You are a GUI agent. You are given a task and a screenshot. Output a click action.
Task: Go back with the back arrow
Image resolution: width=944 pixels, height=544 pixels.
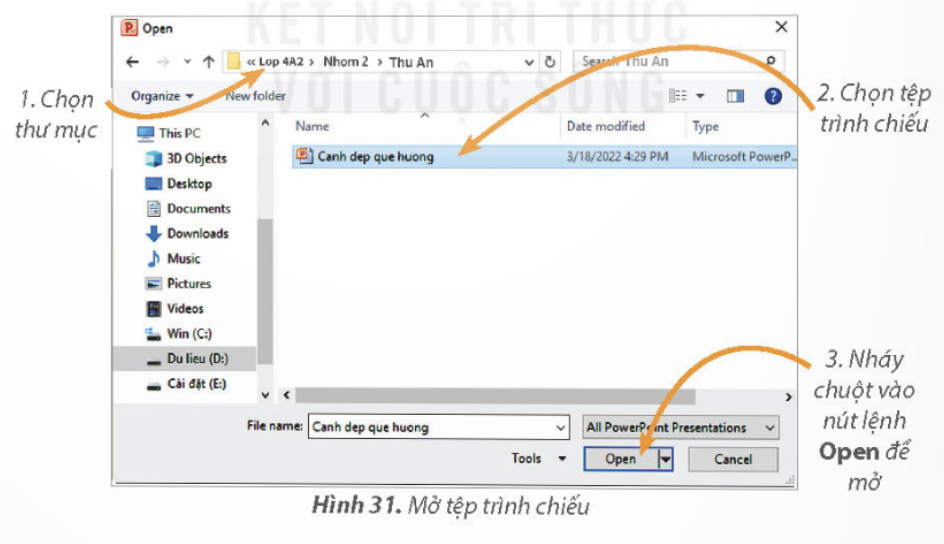pyautogui.click(x=133, y=61)
